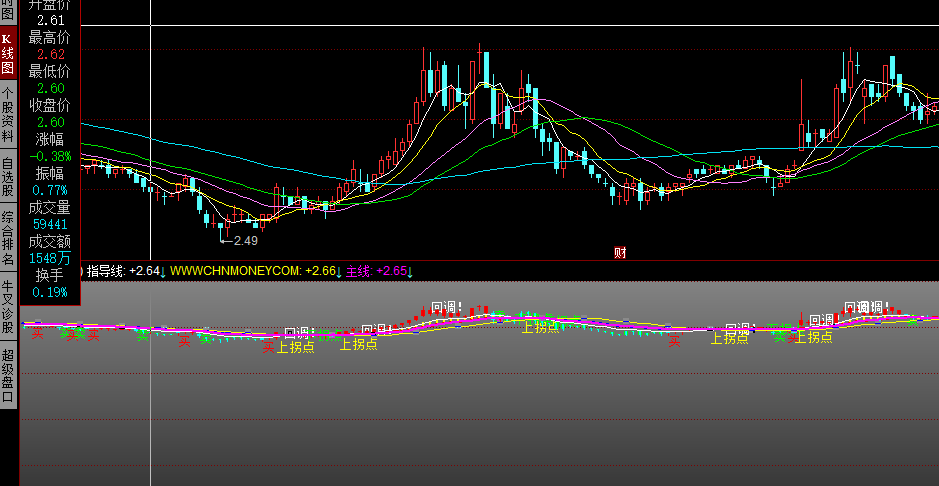Click the 成交量 label

tap(50, 208)
